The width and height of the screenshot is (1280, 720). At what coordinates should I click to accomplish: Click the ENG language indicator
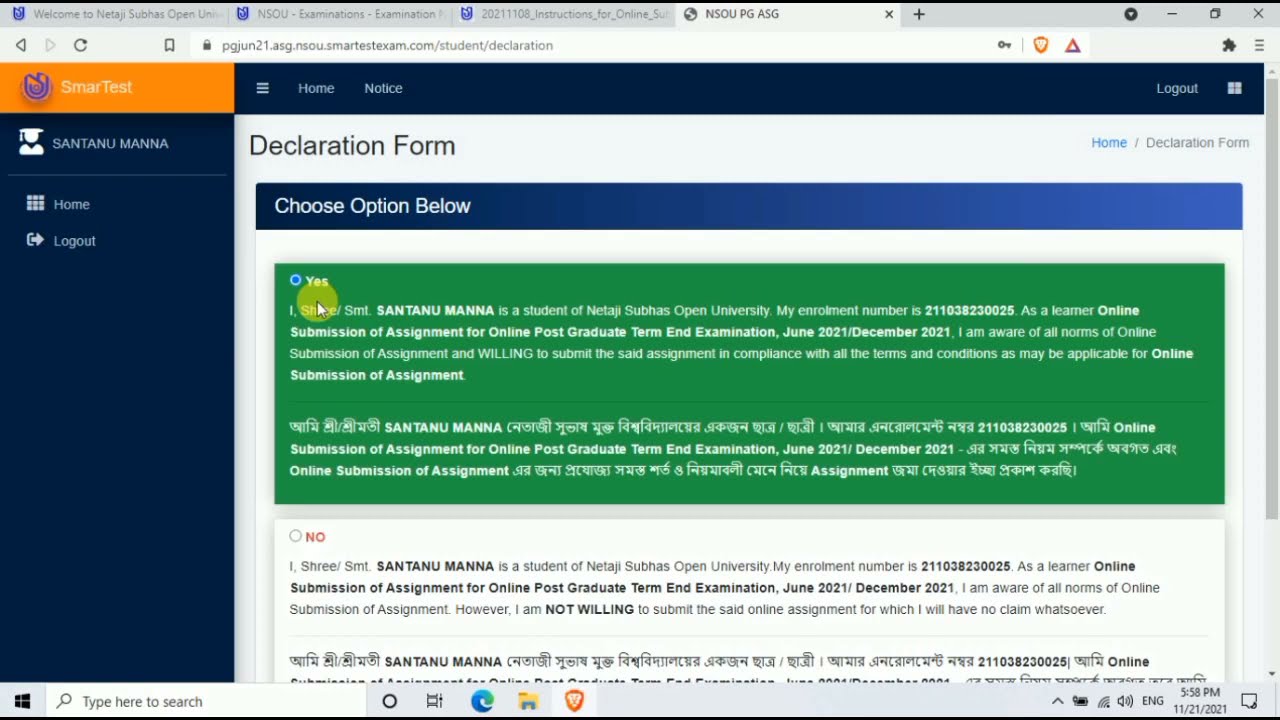tap(1153, 701)
